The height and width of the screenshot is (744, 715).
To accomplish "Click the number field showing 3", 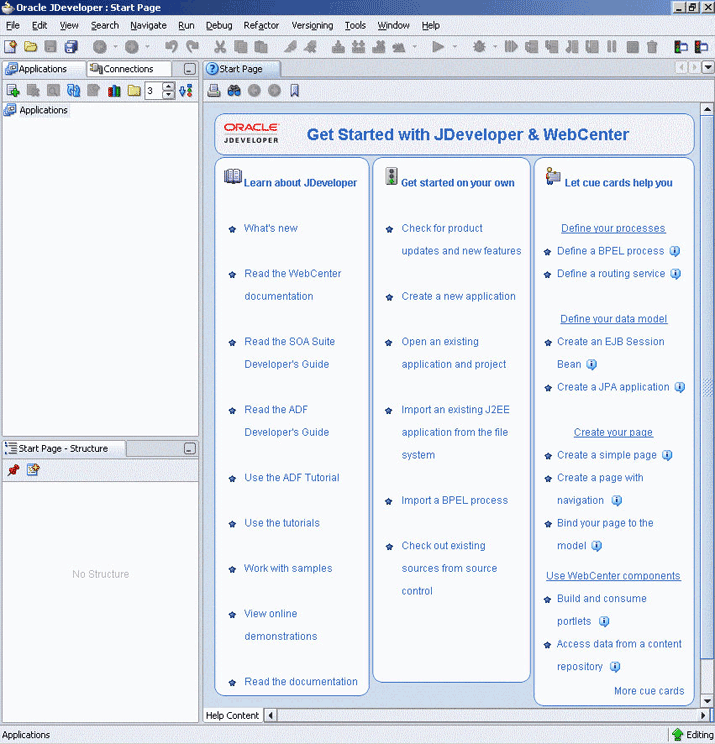I will (x=153, y=90).
